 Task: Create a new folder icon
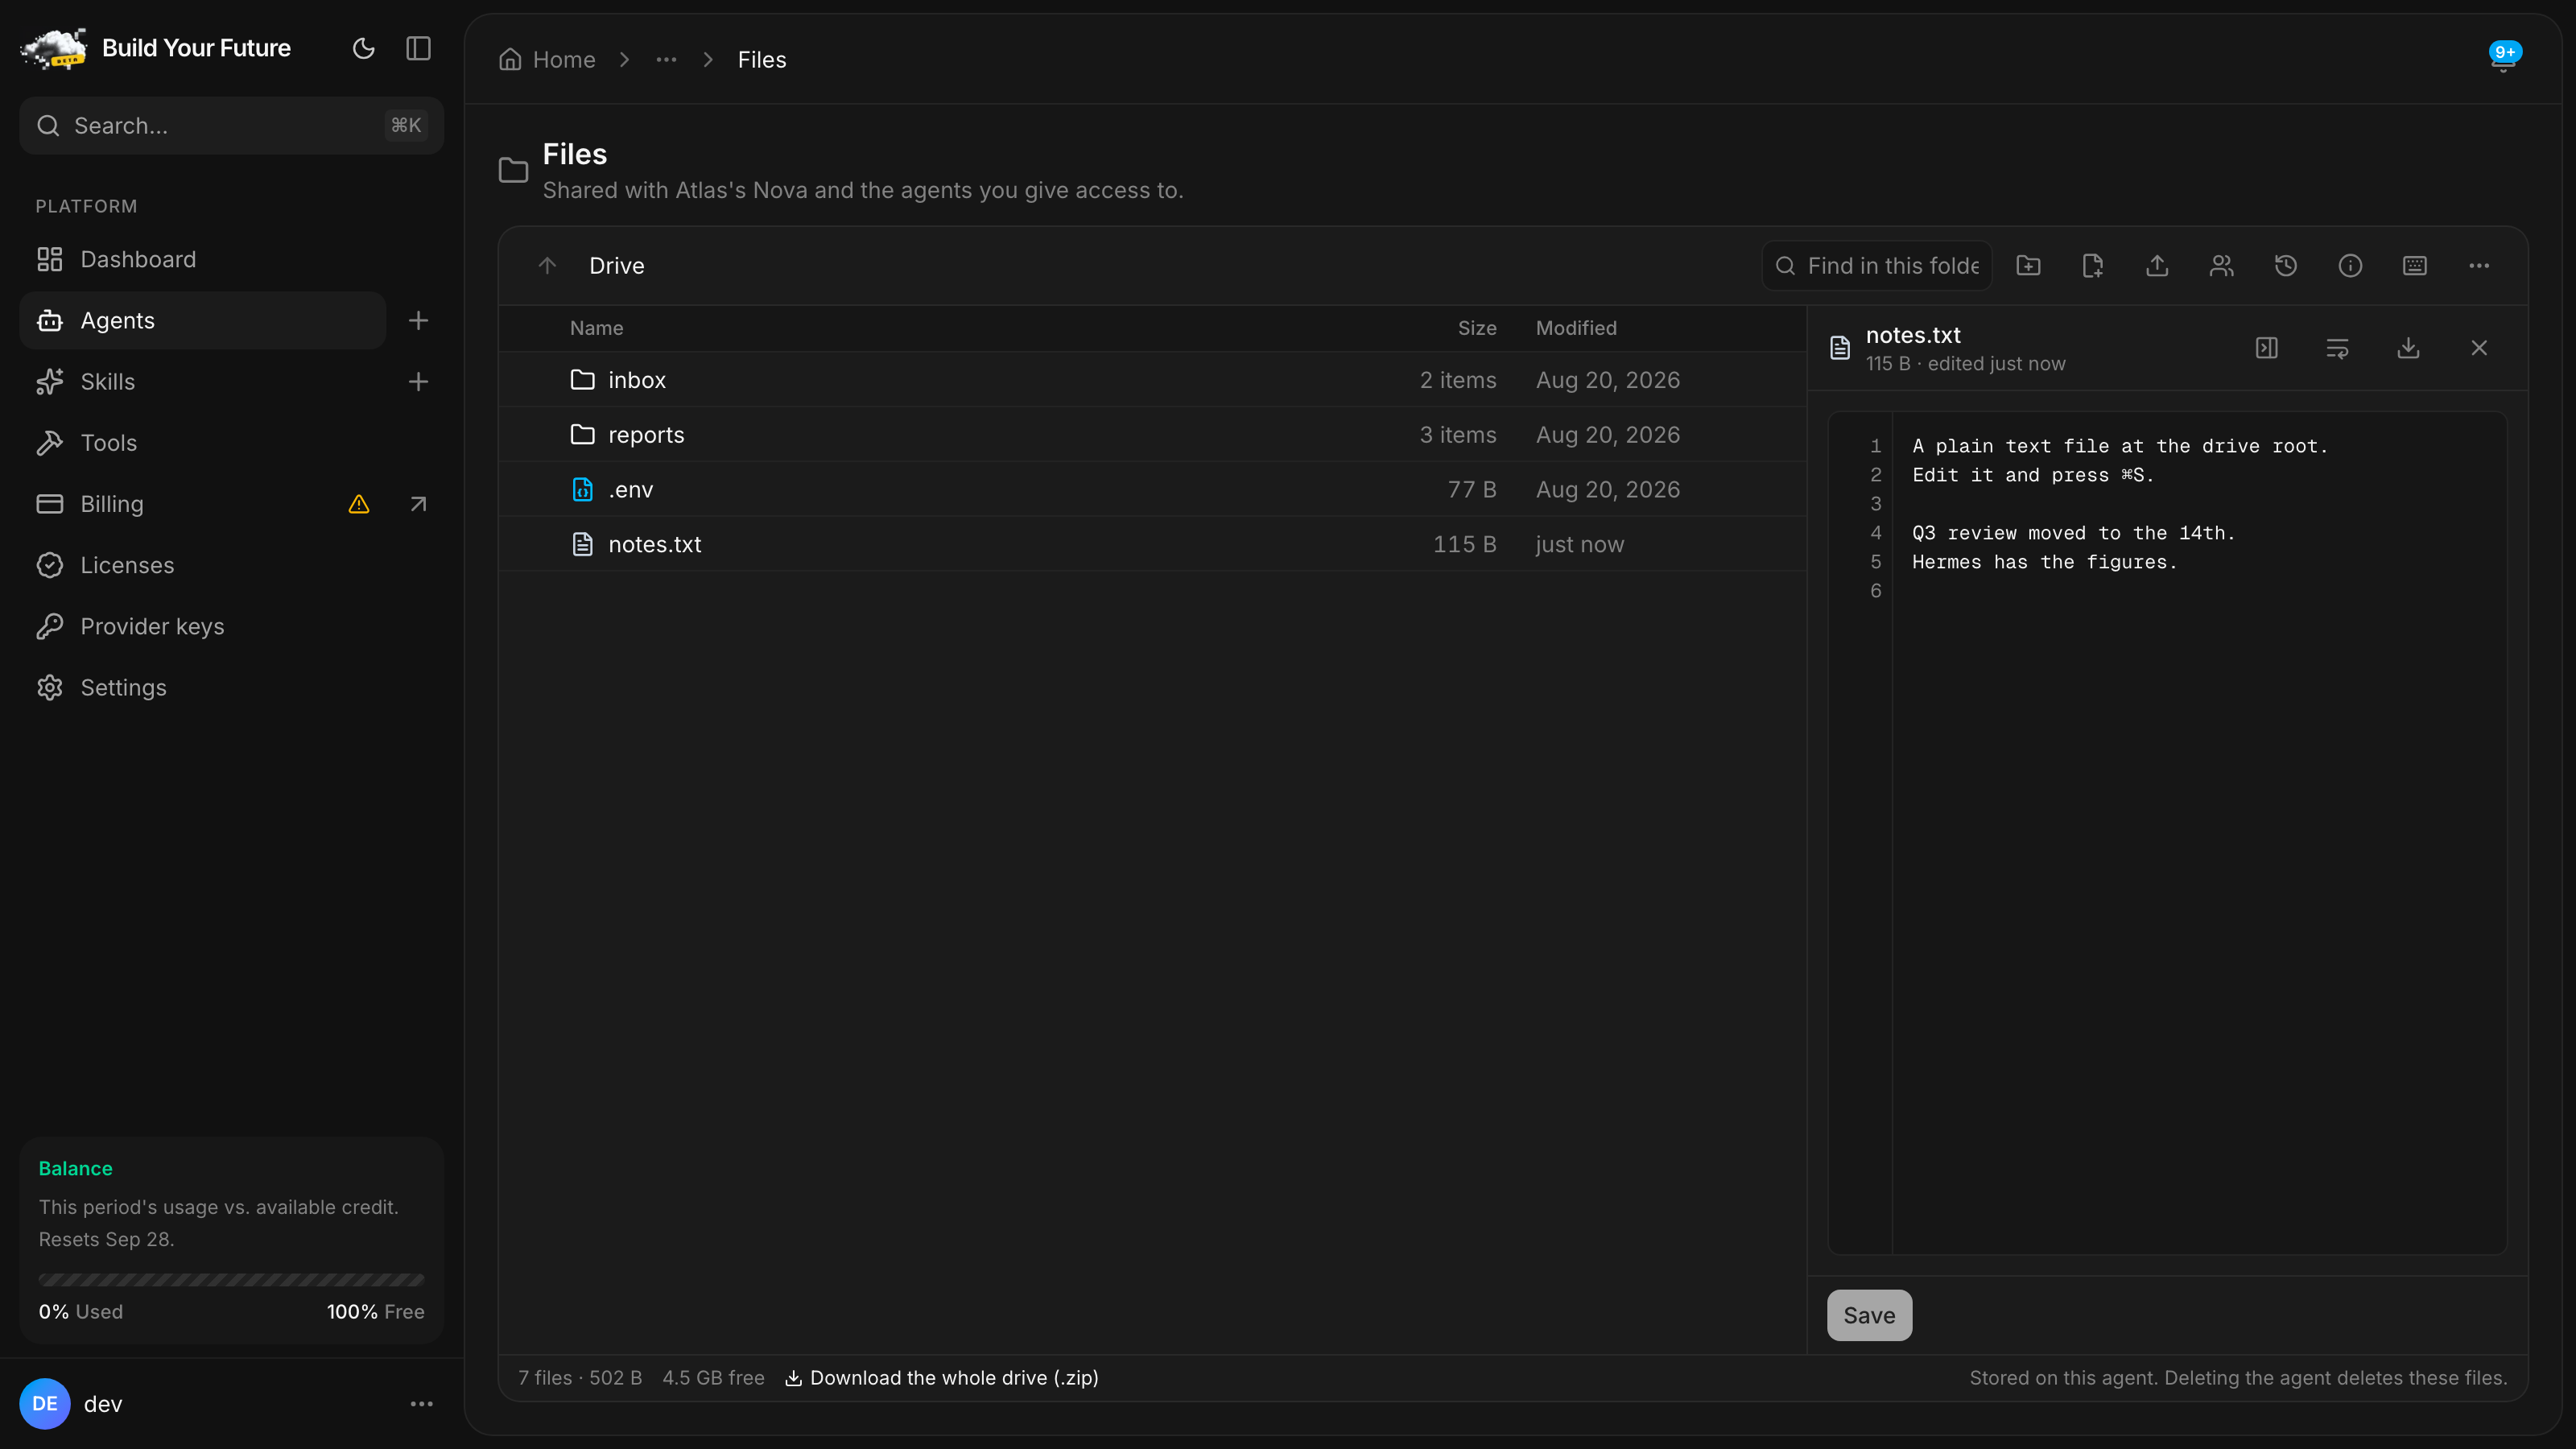pyautogui.click(x=2028, y=265)
